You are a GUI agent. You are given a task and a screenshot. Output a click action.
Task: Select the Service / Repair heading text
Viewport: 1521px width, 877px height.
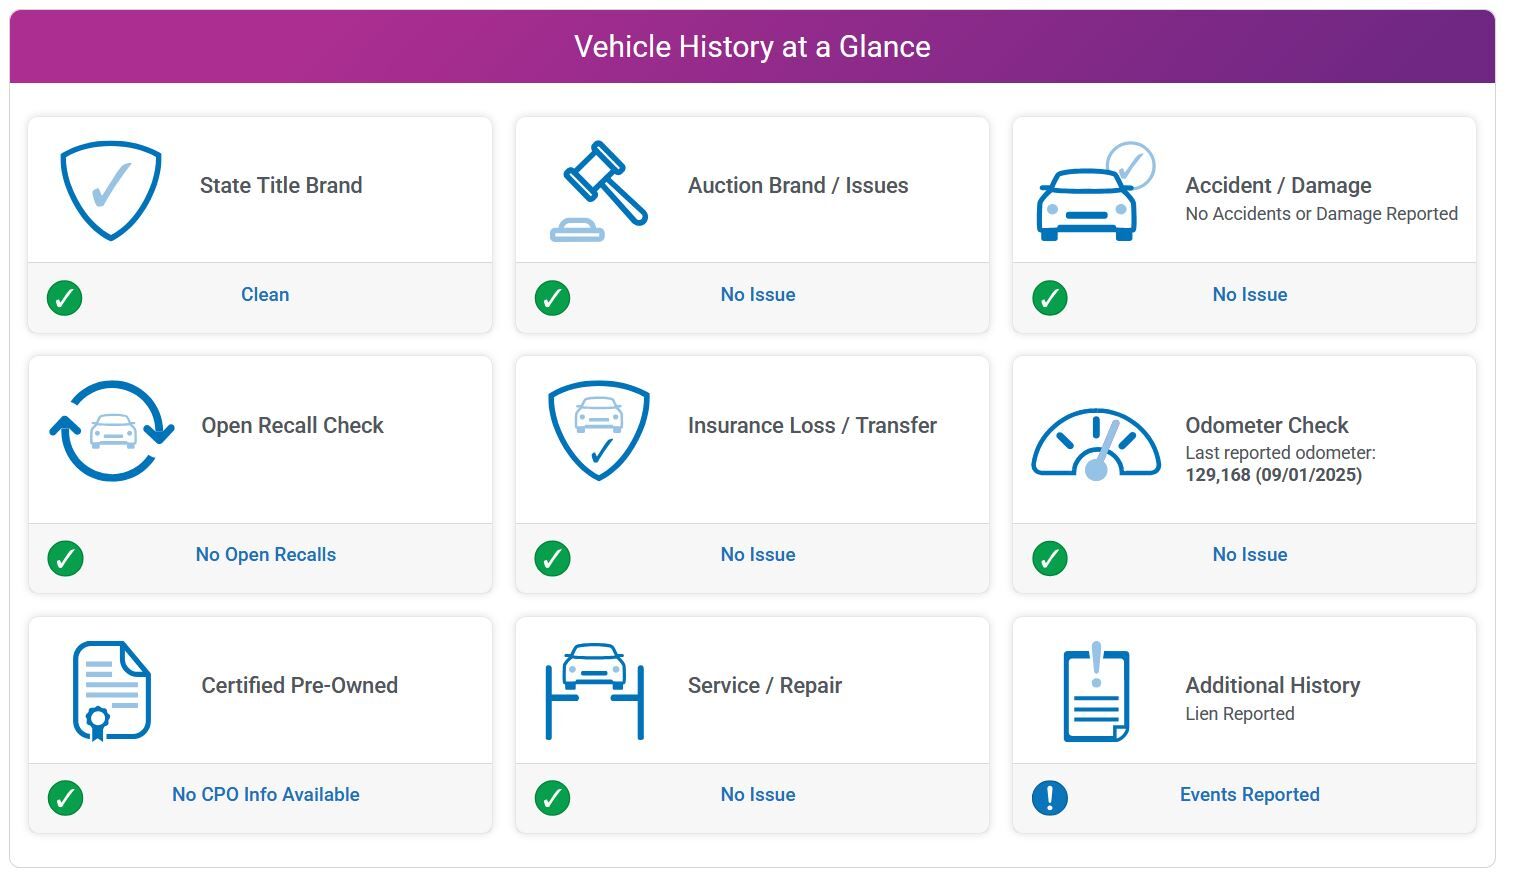point(765,686)
